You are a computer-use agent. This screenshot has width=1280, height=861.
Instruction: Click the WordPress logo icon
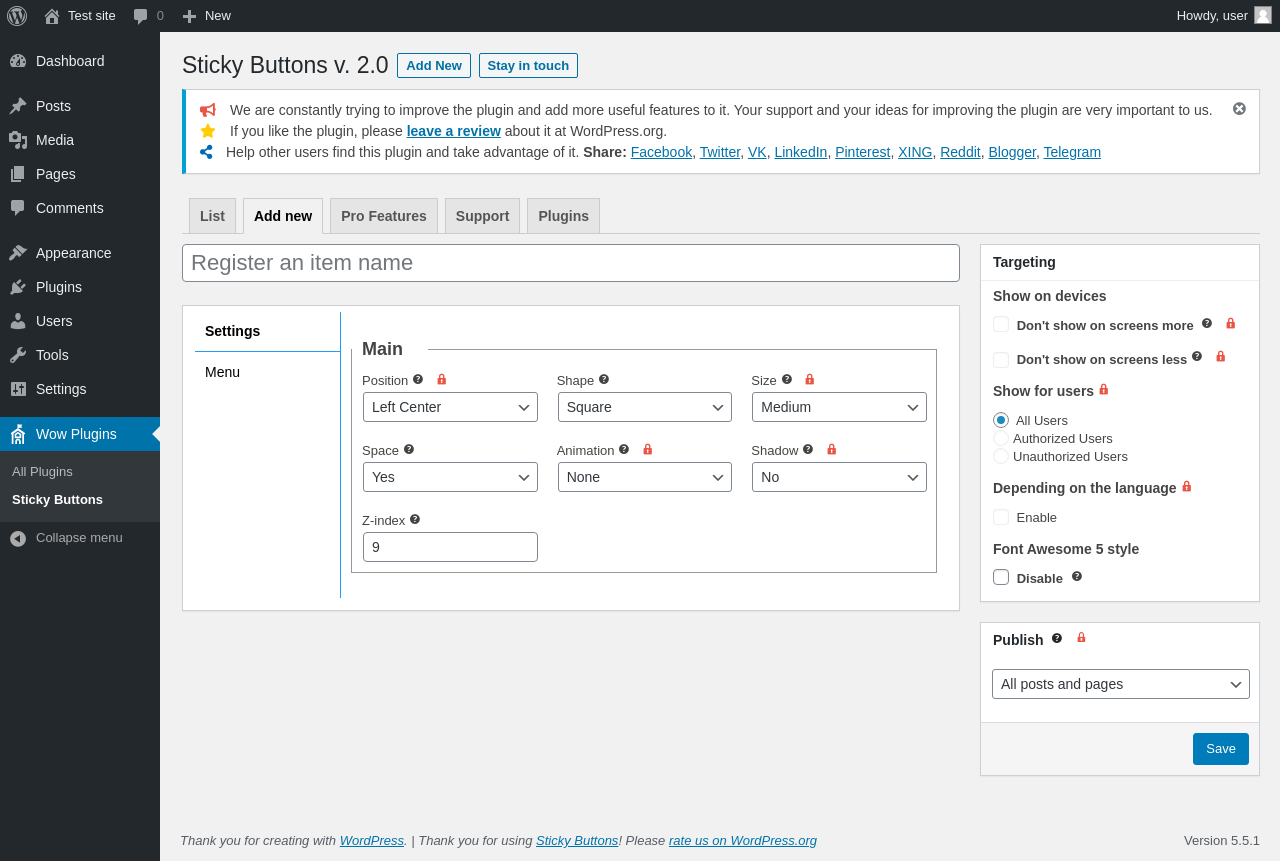(17, 16)
